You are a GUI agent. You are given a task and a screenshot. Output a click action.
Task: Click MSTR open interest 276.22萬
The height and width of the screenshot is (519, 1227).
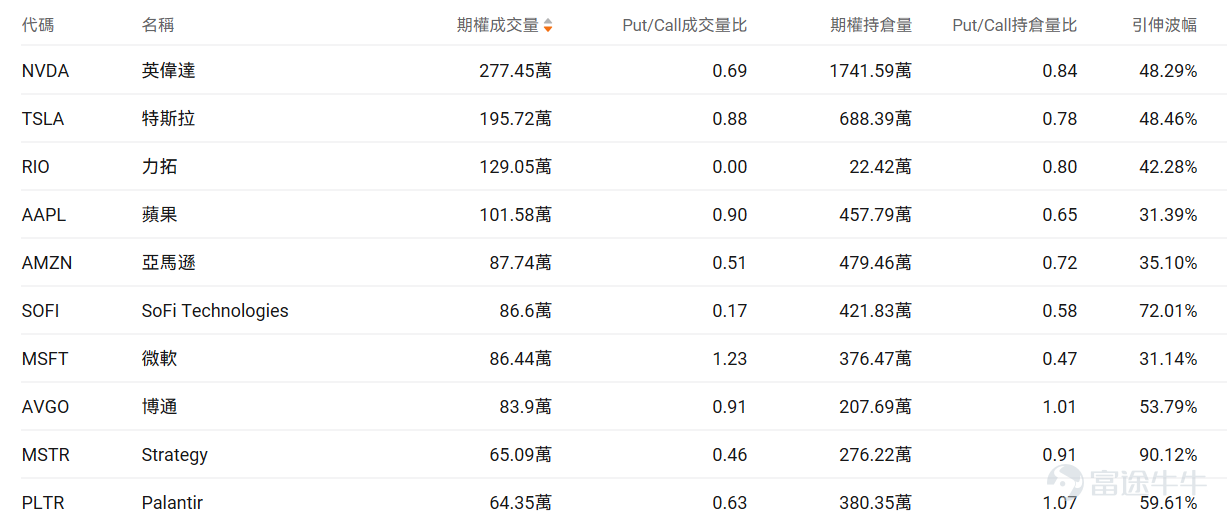(x=875, y=455)
